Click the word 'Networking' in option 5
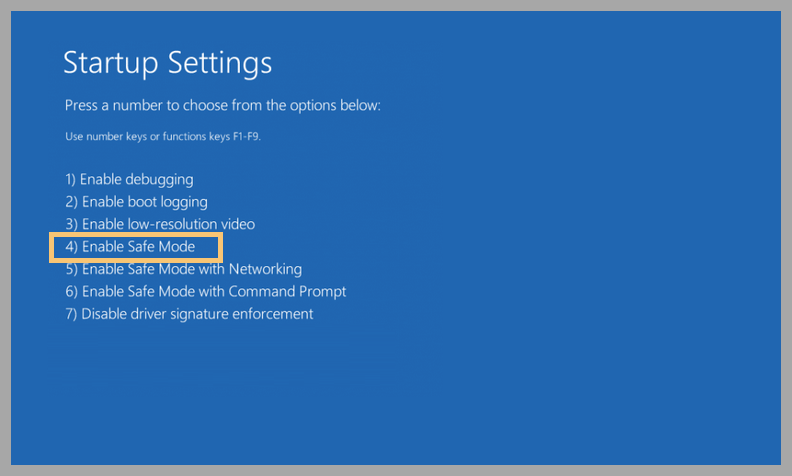The height and width of the screenshot is (476, 792). [265, 269]
